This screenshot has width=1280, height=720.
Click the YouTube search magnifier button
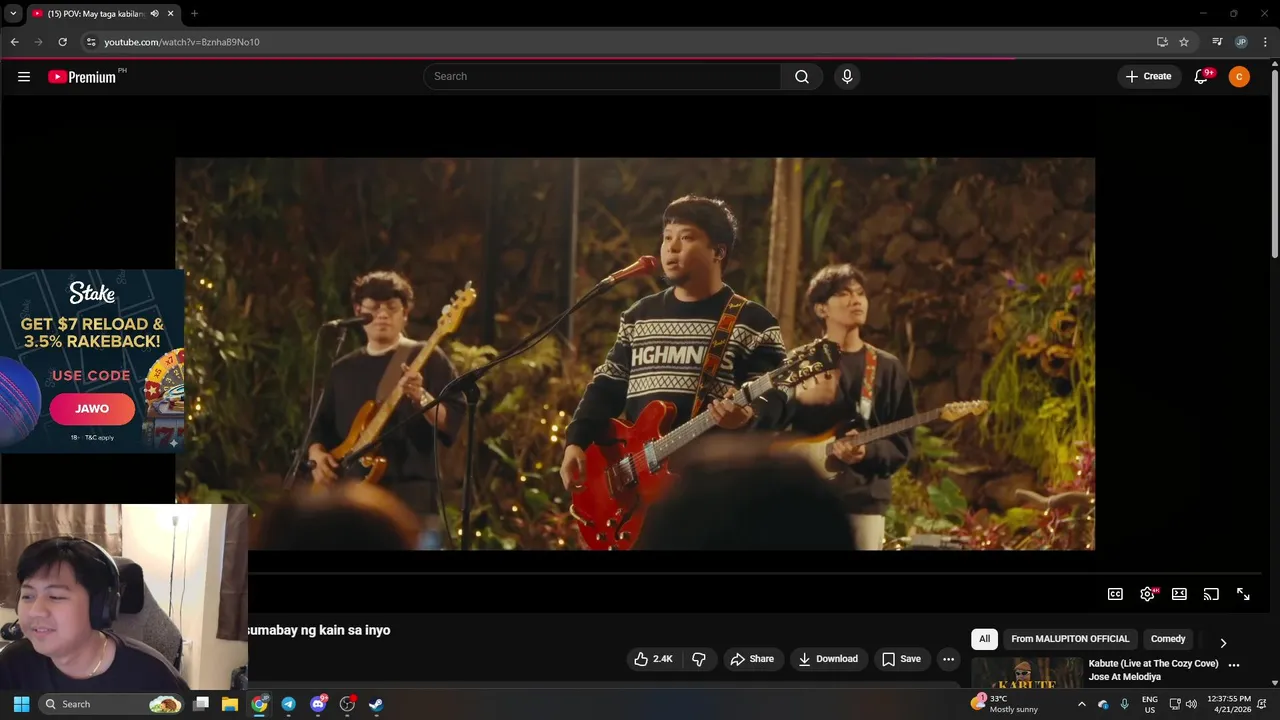(802, 76)
